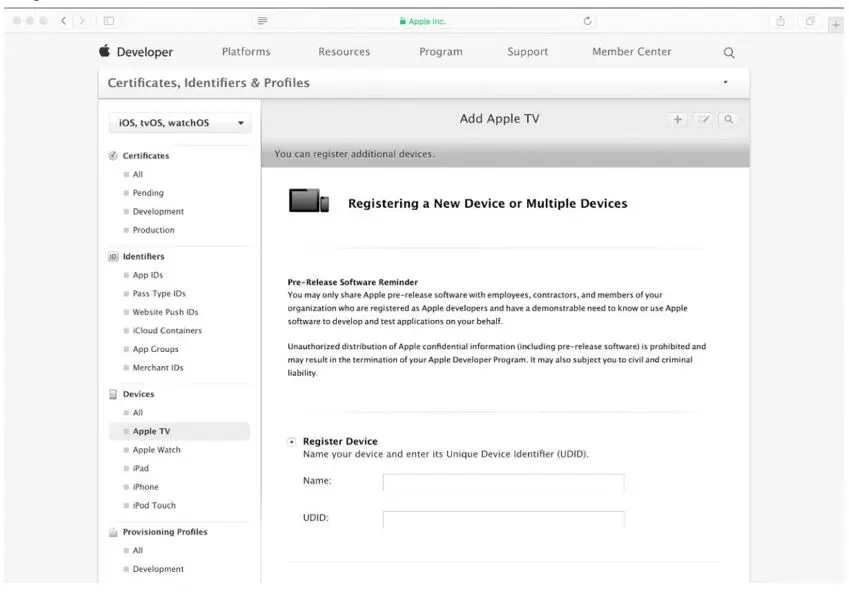Click the Devices section icon
The width and height of the screenshot is (850, 594).
[x=113, y=394]
